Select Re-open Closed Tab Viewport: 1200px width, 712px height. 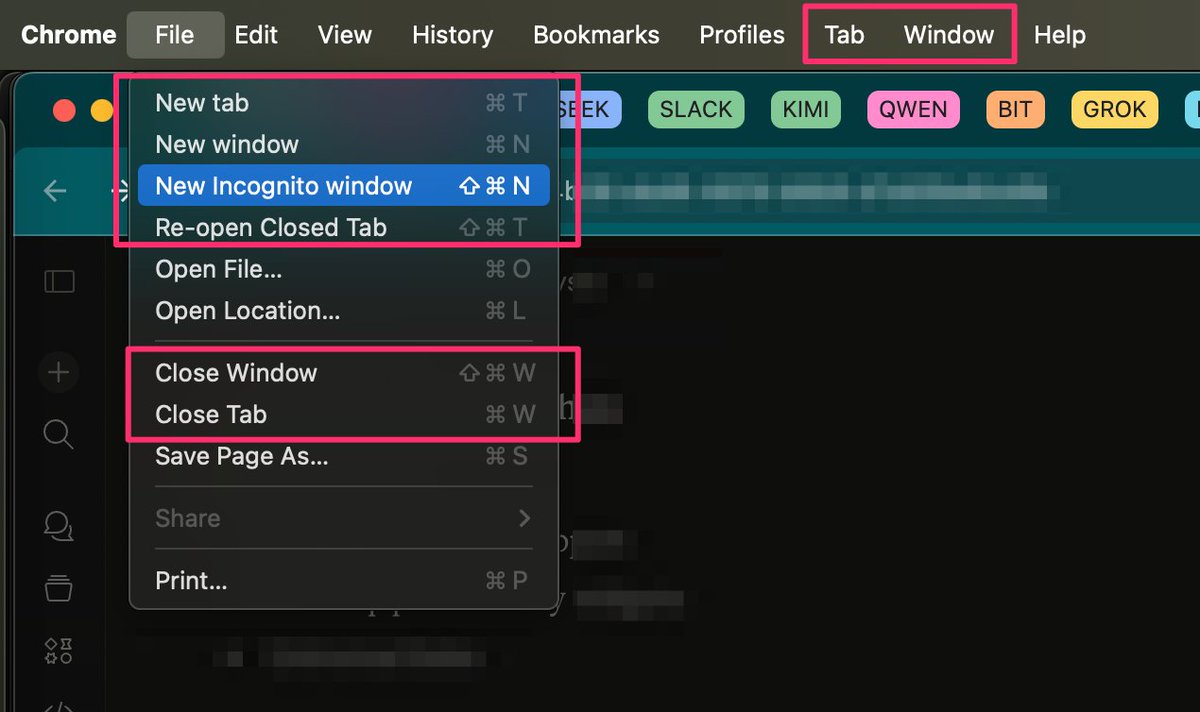[343, 228]
